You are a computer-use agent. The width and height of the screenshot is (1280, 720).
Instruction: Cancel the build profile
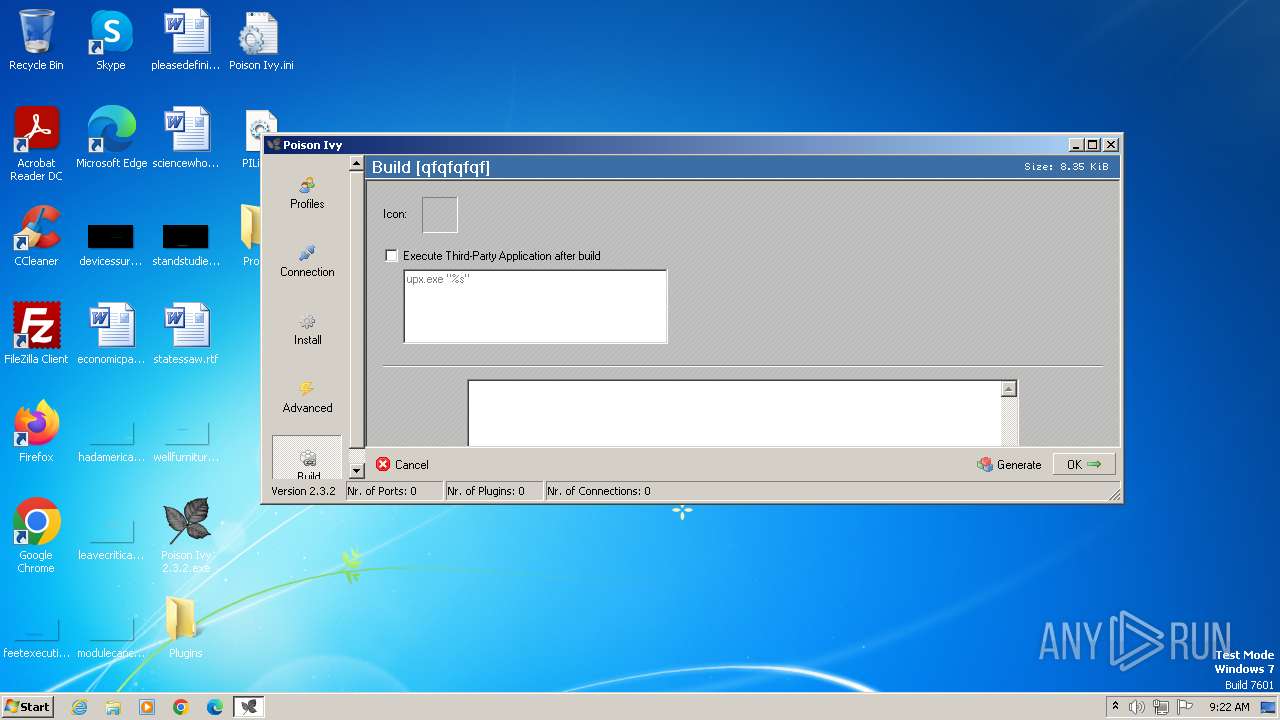(x=402, y=465)
